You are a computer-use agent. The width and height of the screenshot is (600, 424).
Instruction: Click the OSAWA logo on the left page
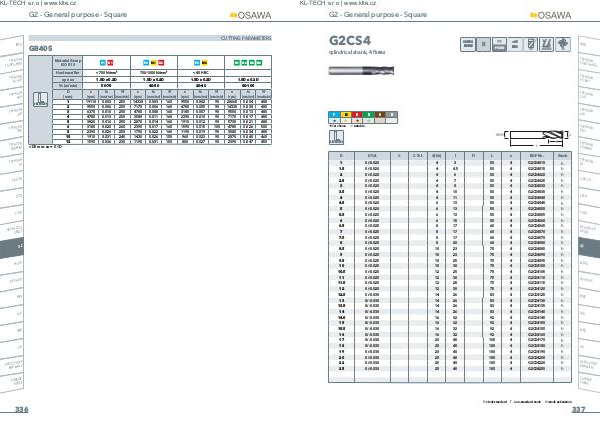click(x=251, y=15)
